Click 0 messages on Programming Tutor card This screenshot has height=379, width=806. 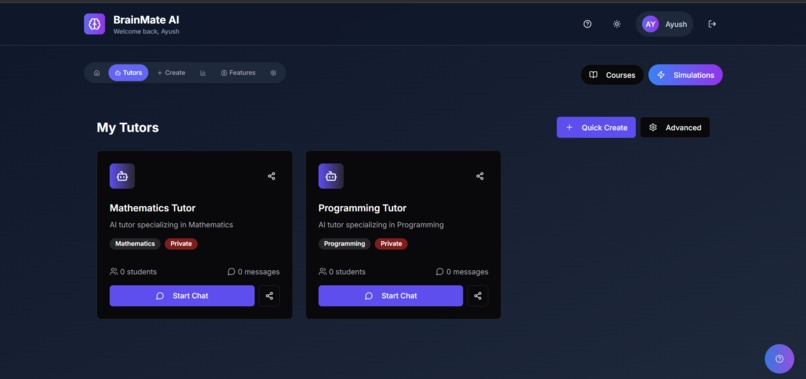pos(462,272)
